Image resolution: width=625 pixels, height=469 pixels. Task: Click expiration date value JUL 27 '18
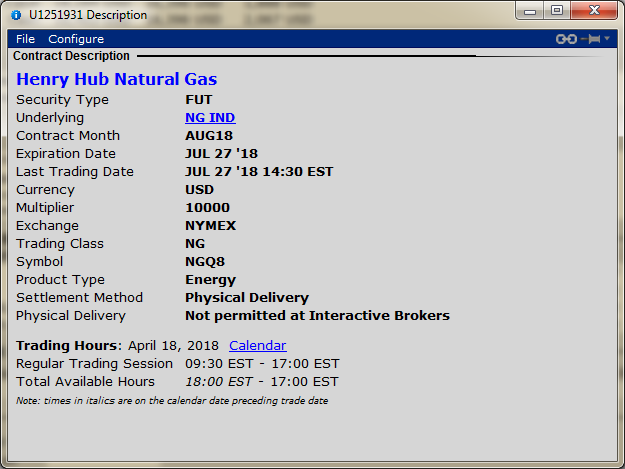pyautogui.click(x=221, y=153)
